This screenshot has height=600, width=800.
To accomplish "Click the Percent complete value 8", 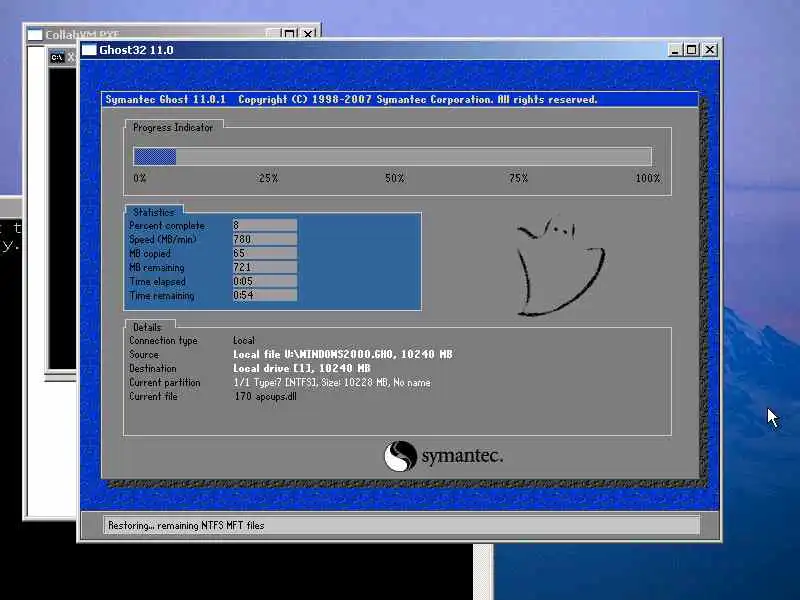I will 264,225.
